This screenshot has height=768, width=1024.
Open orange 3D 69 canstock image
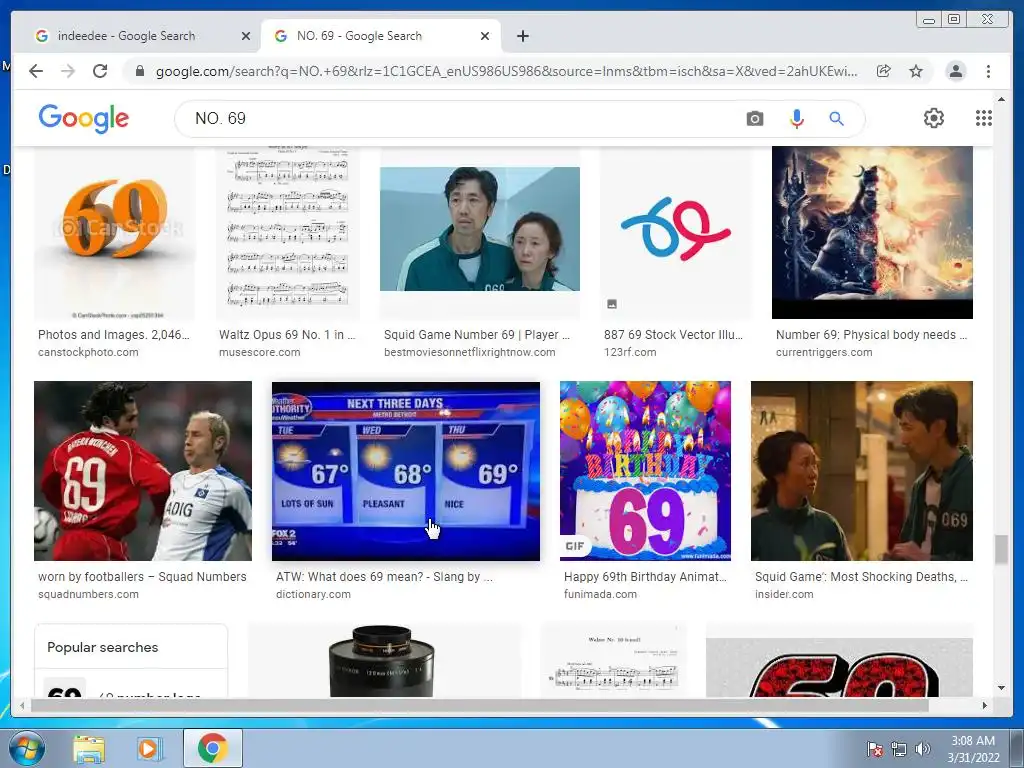(x=114, y=233)
